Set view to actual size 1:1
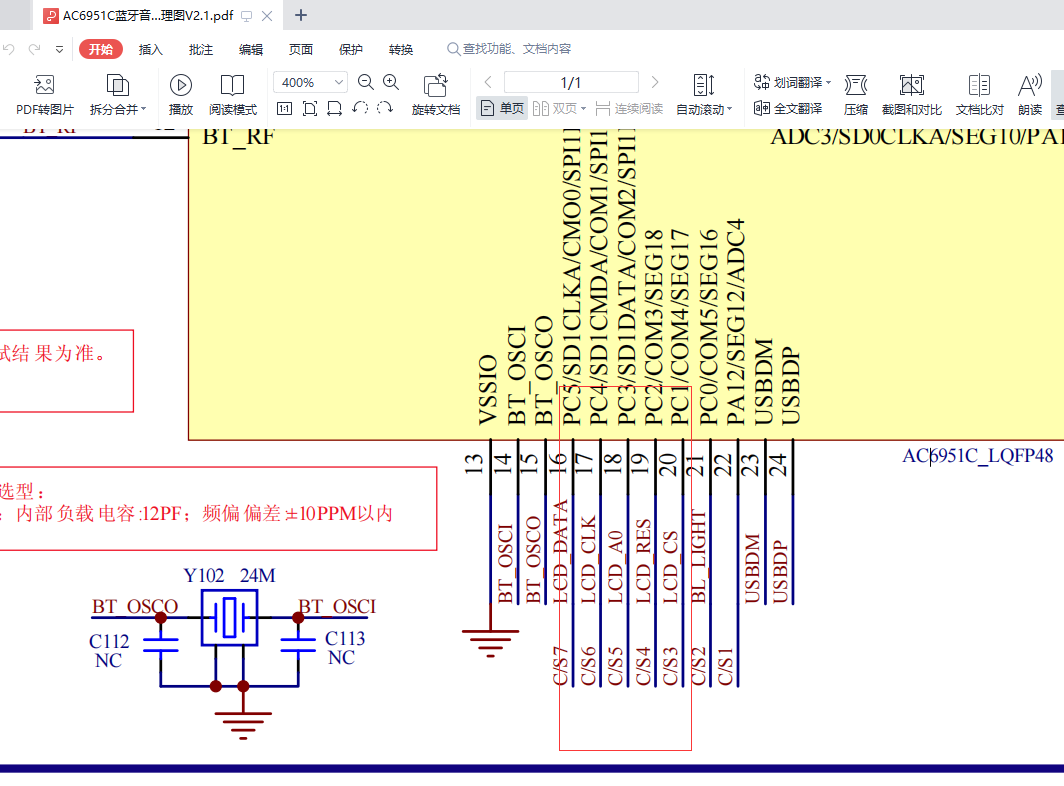The height and width of the screenshot is (786, 1064). tap(284, 109)
